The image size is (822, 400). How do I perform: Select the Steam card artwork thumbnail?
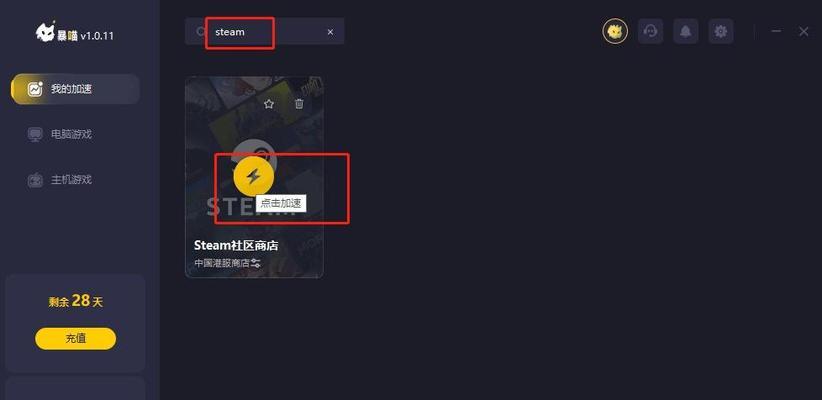pos(254,155)
